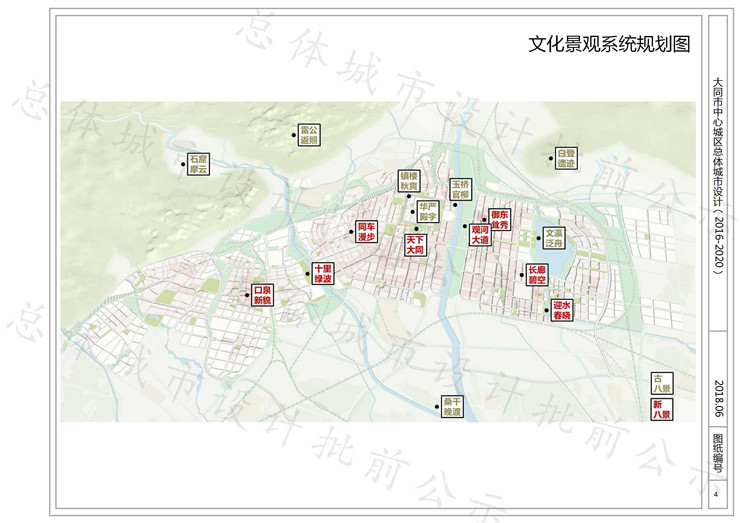Click the 华严殿宇 label
The height and width of the screenshot is (523, 740).
pyautogui.click(x=429, y=210)
